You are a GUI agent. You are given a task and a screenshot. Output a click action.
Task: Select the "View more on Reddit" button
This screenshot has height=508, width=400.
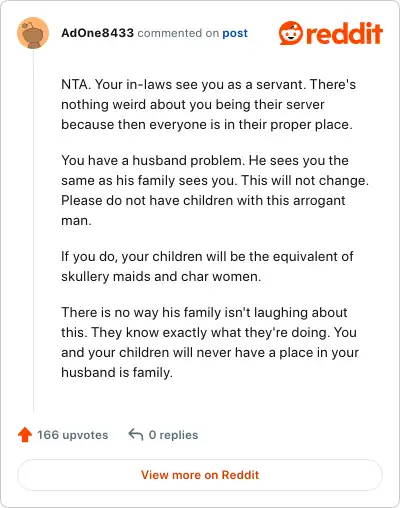[200, 475]
